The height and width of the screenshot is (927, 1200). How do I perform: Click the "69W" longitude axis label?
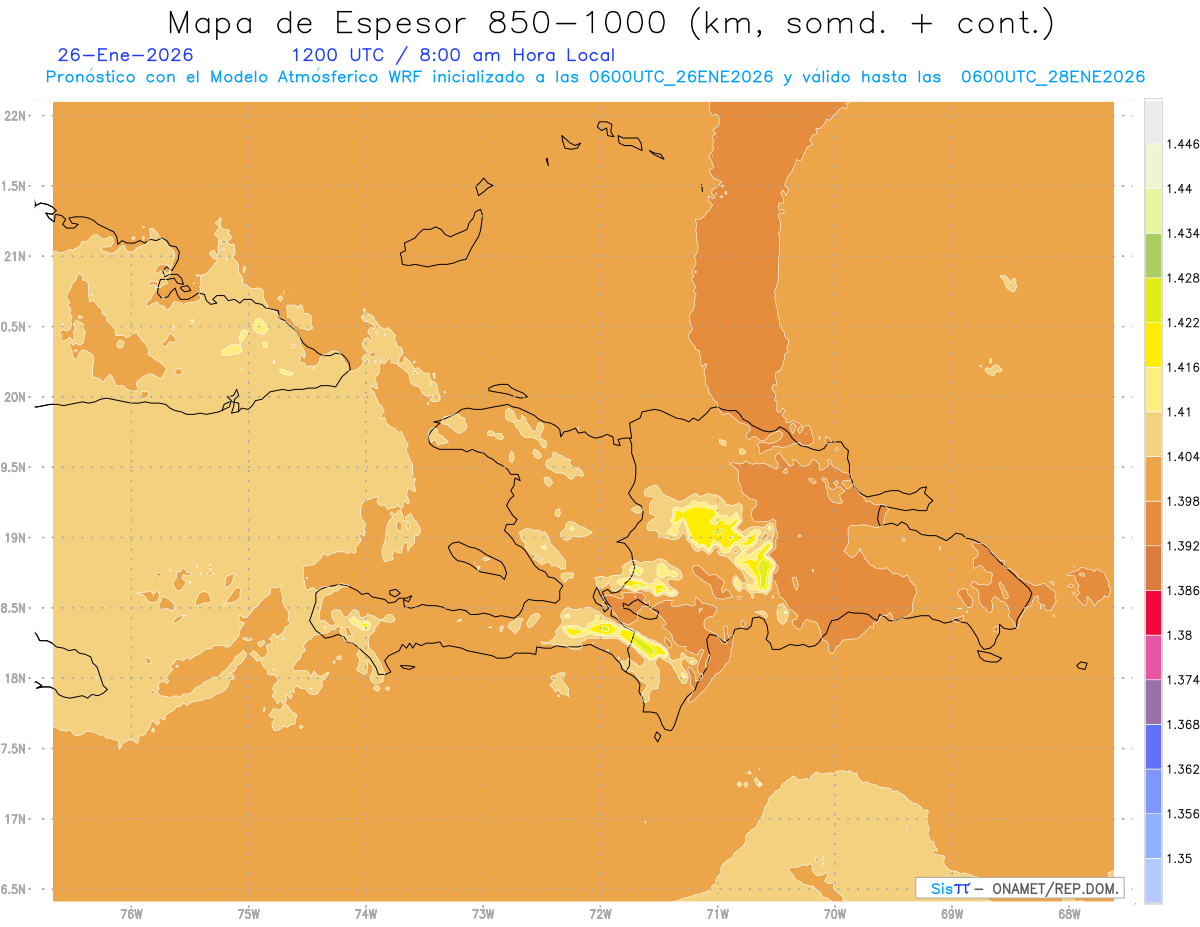point(952,914)
